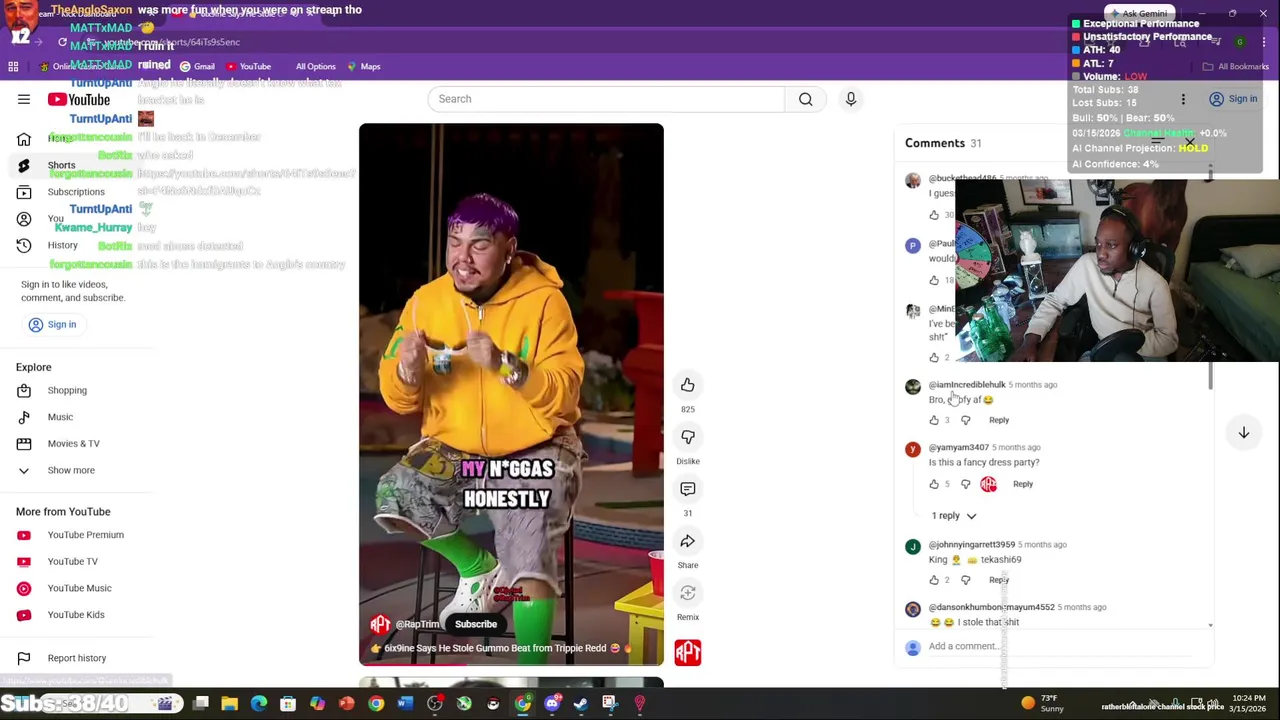The image size is (1280, 720).
Task: Reply to the @johnnyingarrett3959 comment
Action: [999, 580]
